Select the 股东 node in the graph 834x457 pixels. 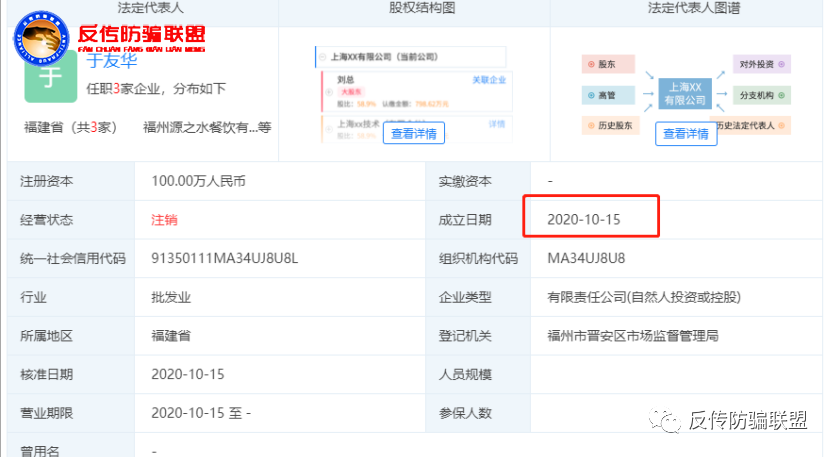click(x=608, y=64)
